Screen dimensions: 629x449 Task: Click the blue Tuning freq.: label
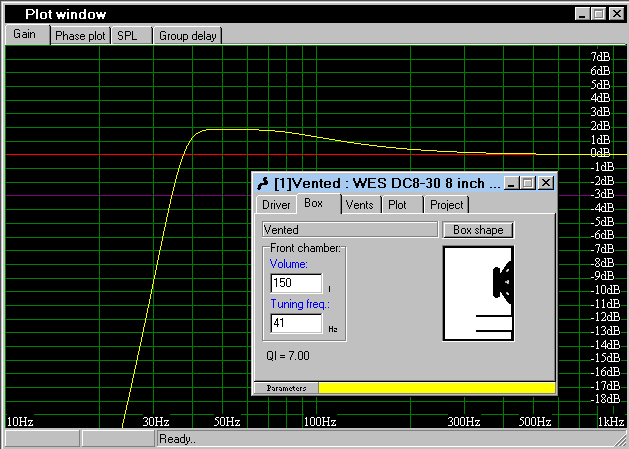(300, 304)
